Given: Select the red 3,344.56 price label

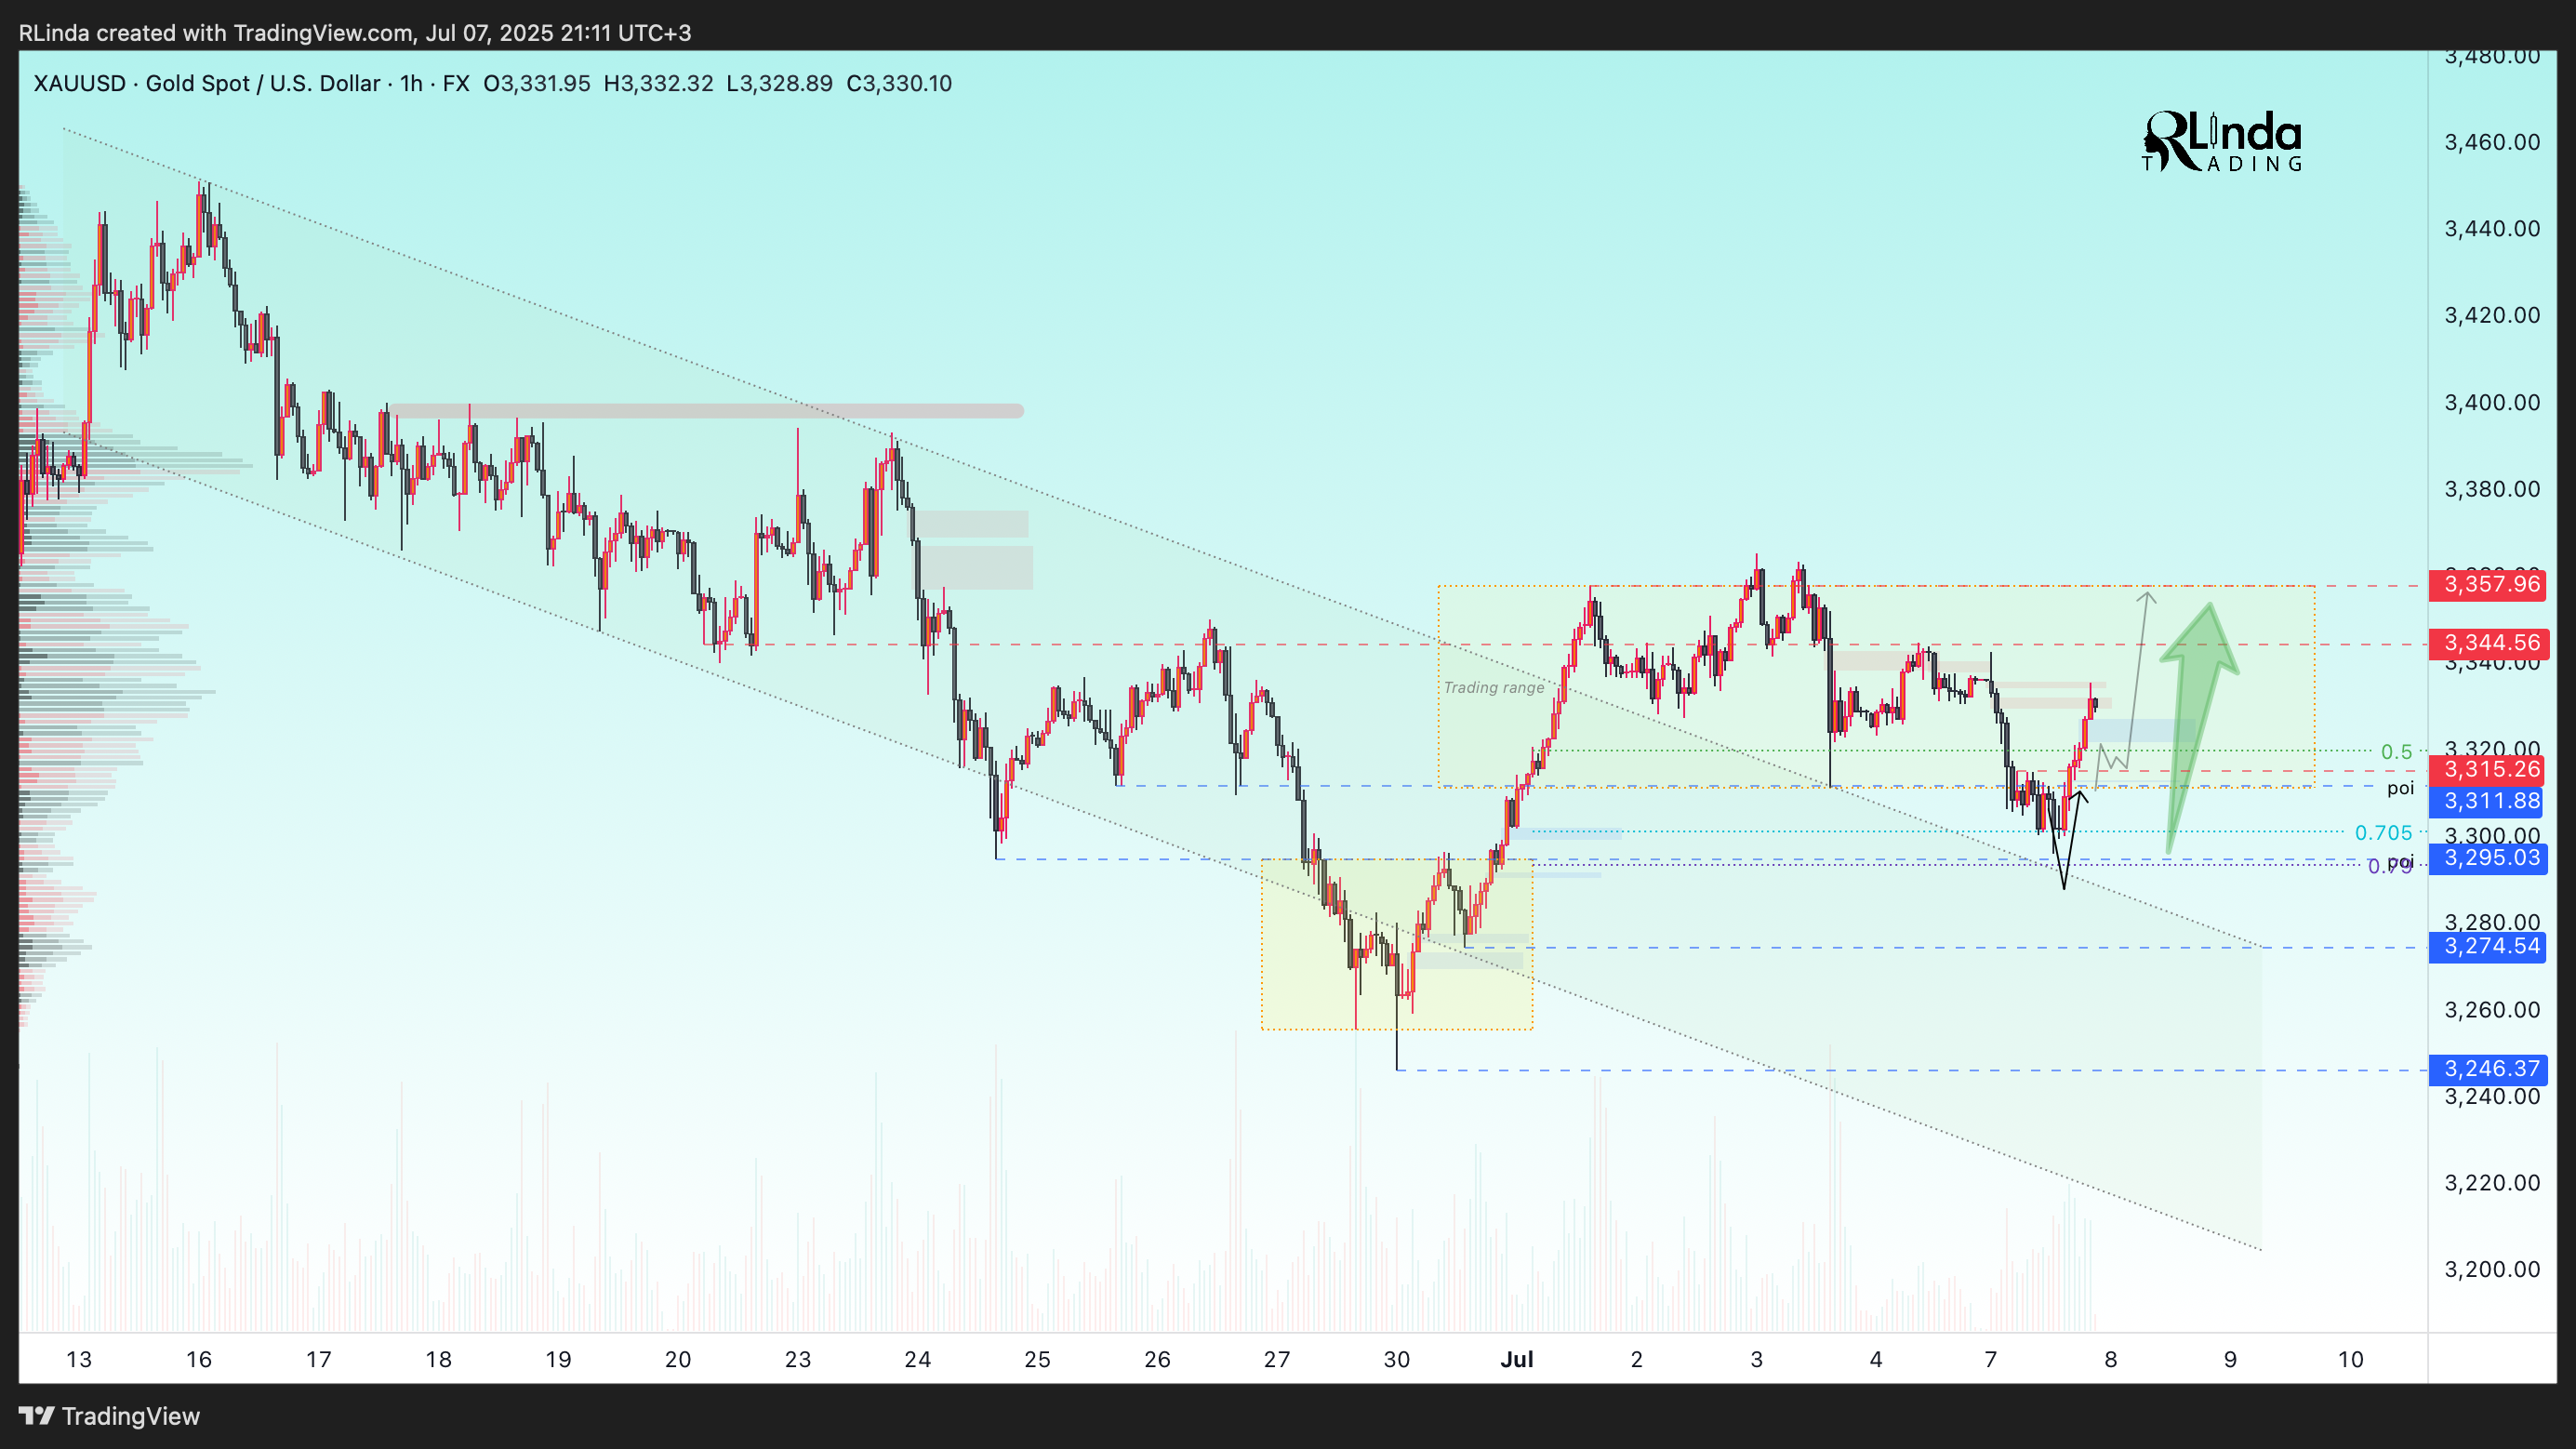Looking at the screenshot, I should coord(2489,643).
